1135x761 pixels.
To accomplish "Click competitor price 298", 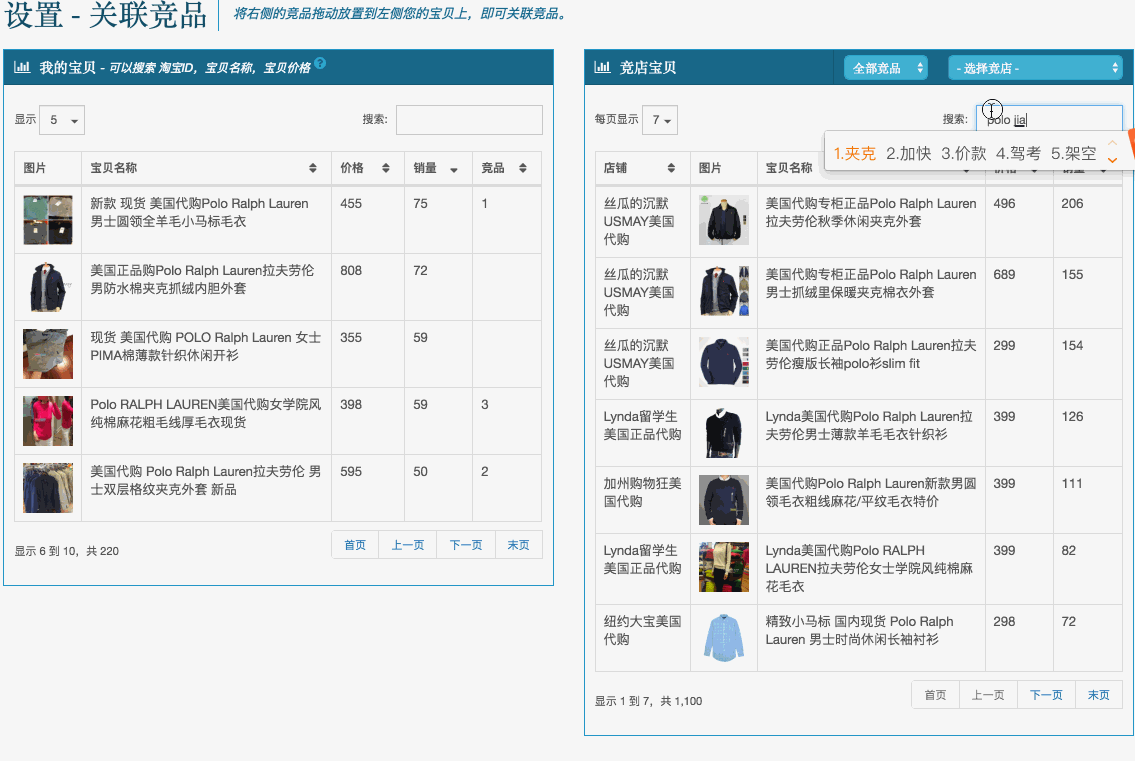I will 1004,622.
